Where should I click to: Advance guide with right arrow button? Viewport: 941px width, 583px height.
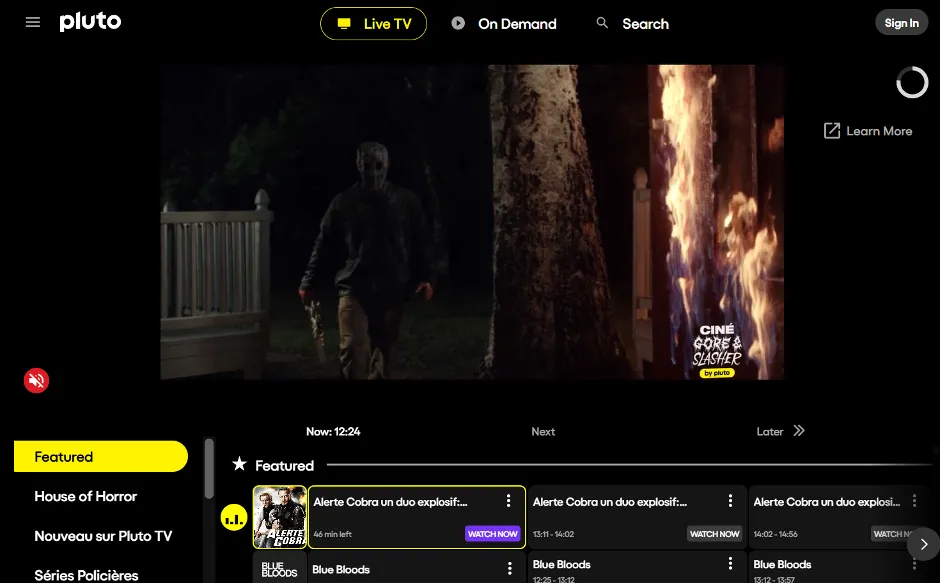tap(924, 544)
